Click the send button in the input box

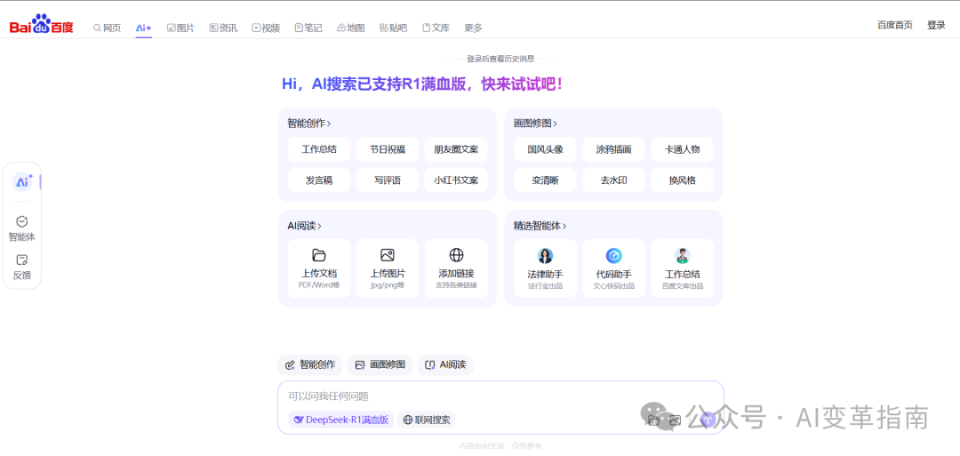point(707,419)
